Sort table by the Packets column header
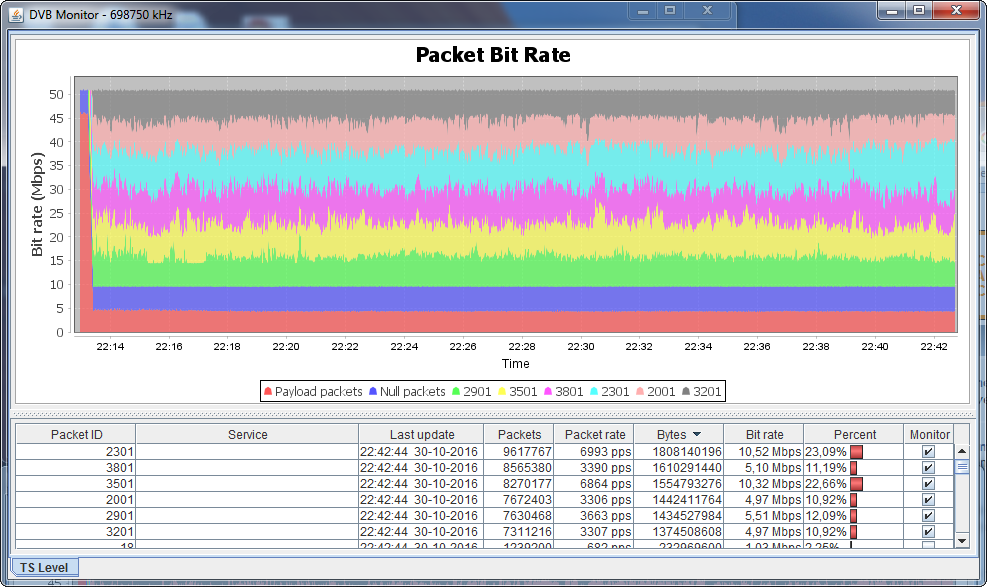987x587 pixels. (x=519, y=434)
